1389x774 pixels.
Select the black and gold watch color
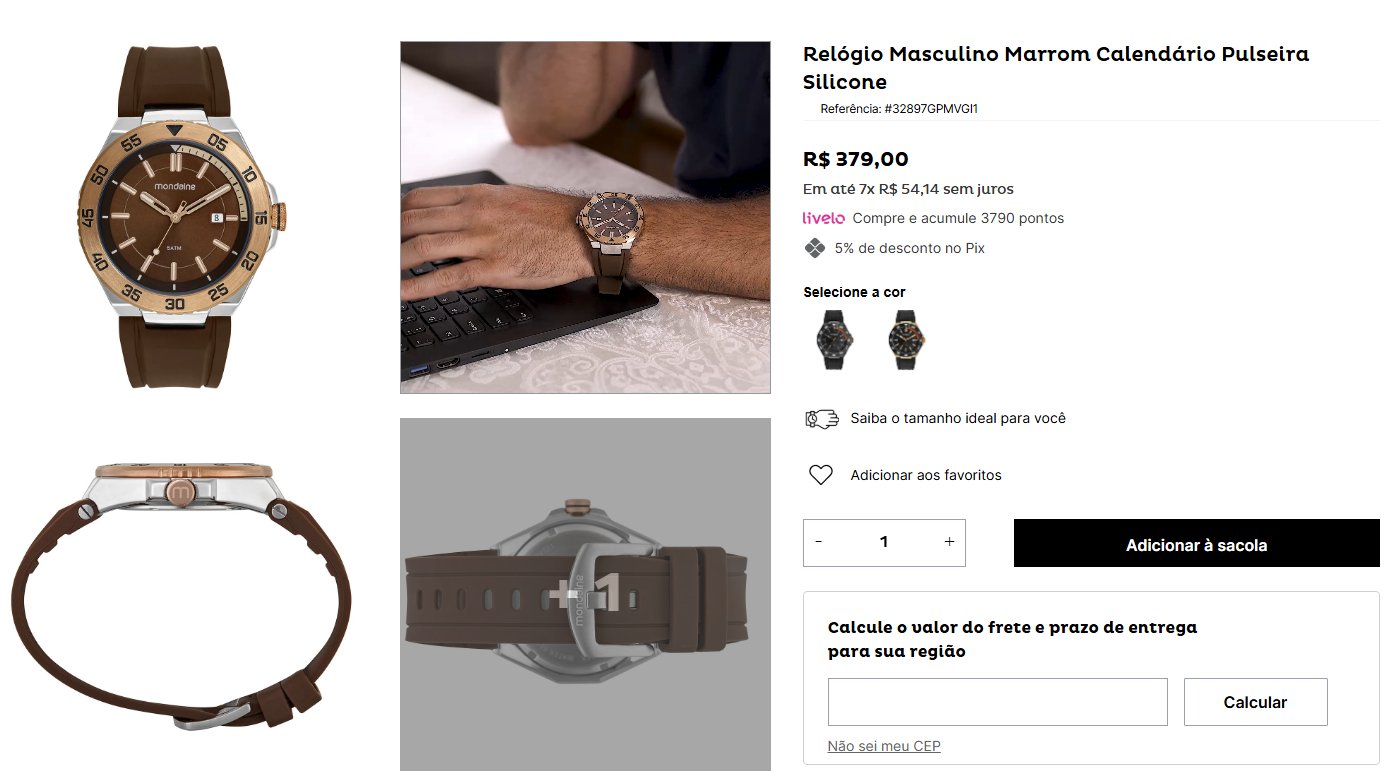pyautogui.click(x=903, y=340)
